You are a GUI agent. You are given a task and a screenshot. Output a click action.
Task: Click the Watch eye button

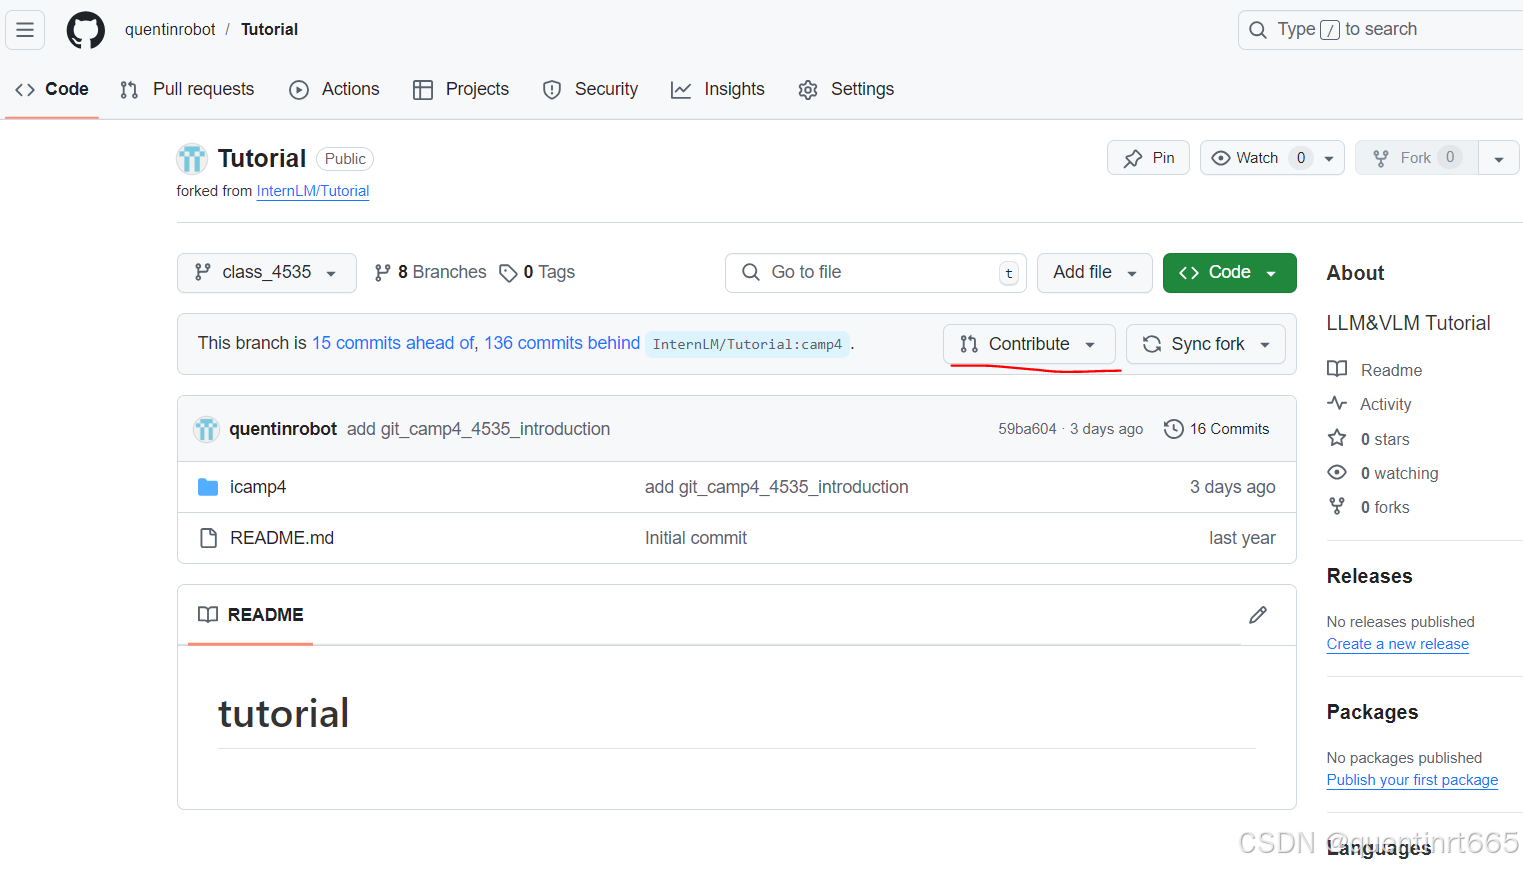[x=1257, y=158]
